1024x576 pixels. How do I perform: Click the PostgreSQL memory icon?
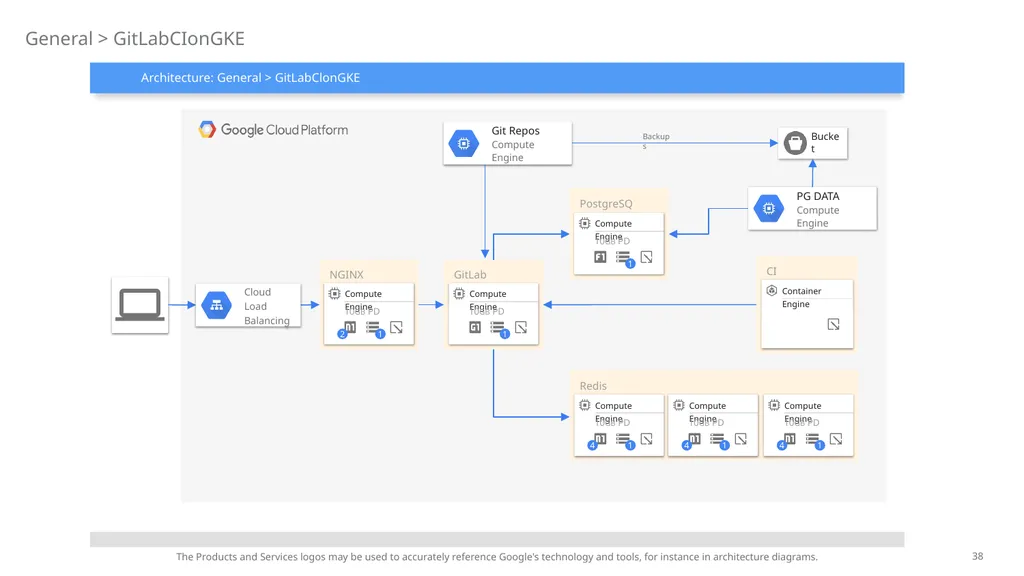600,257
